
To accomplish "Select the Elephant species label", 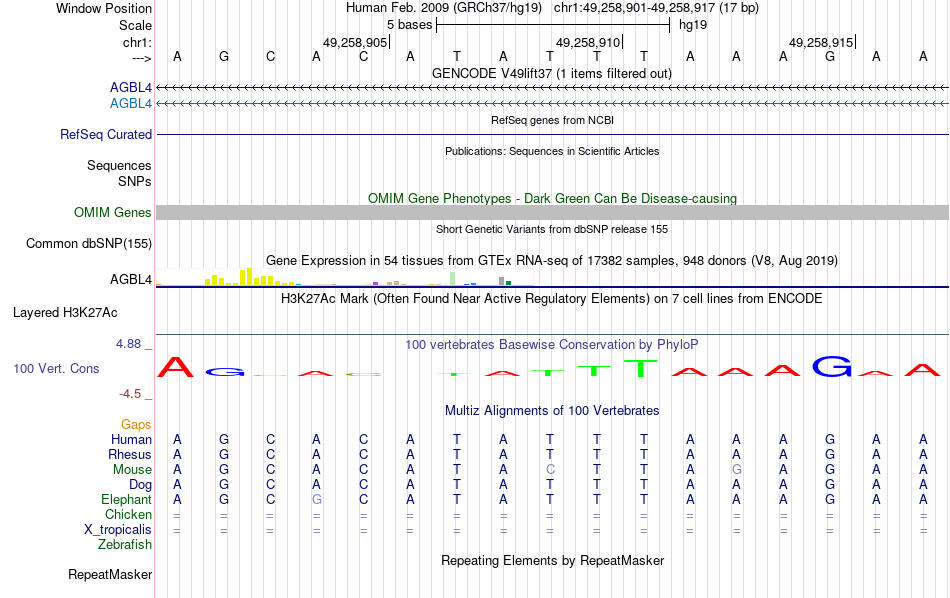I will [127, 499].
